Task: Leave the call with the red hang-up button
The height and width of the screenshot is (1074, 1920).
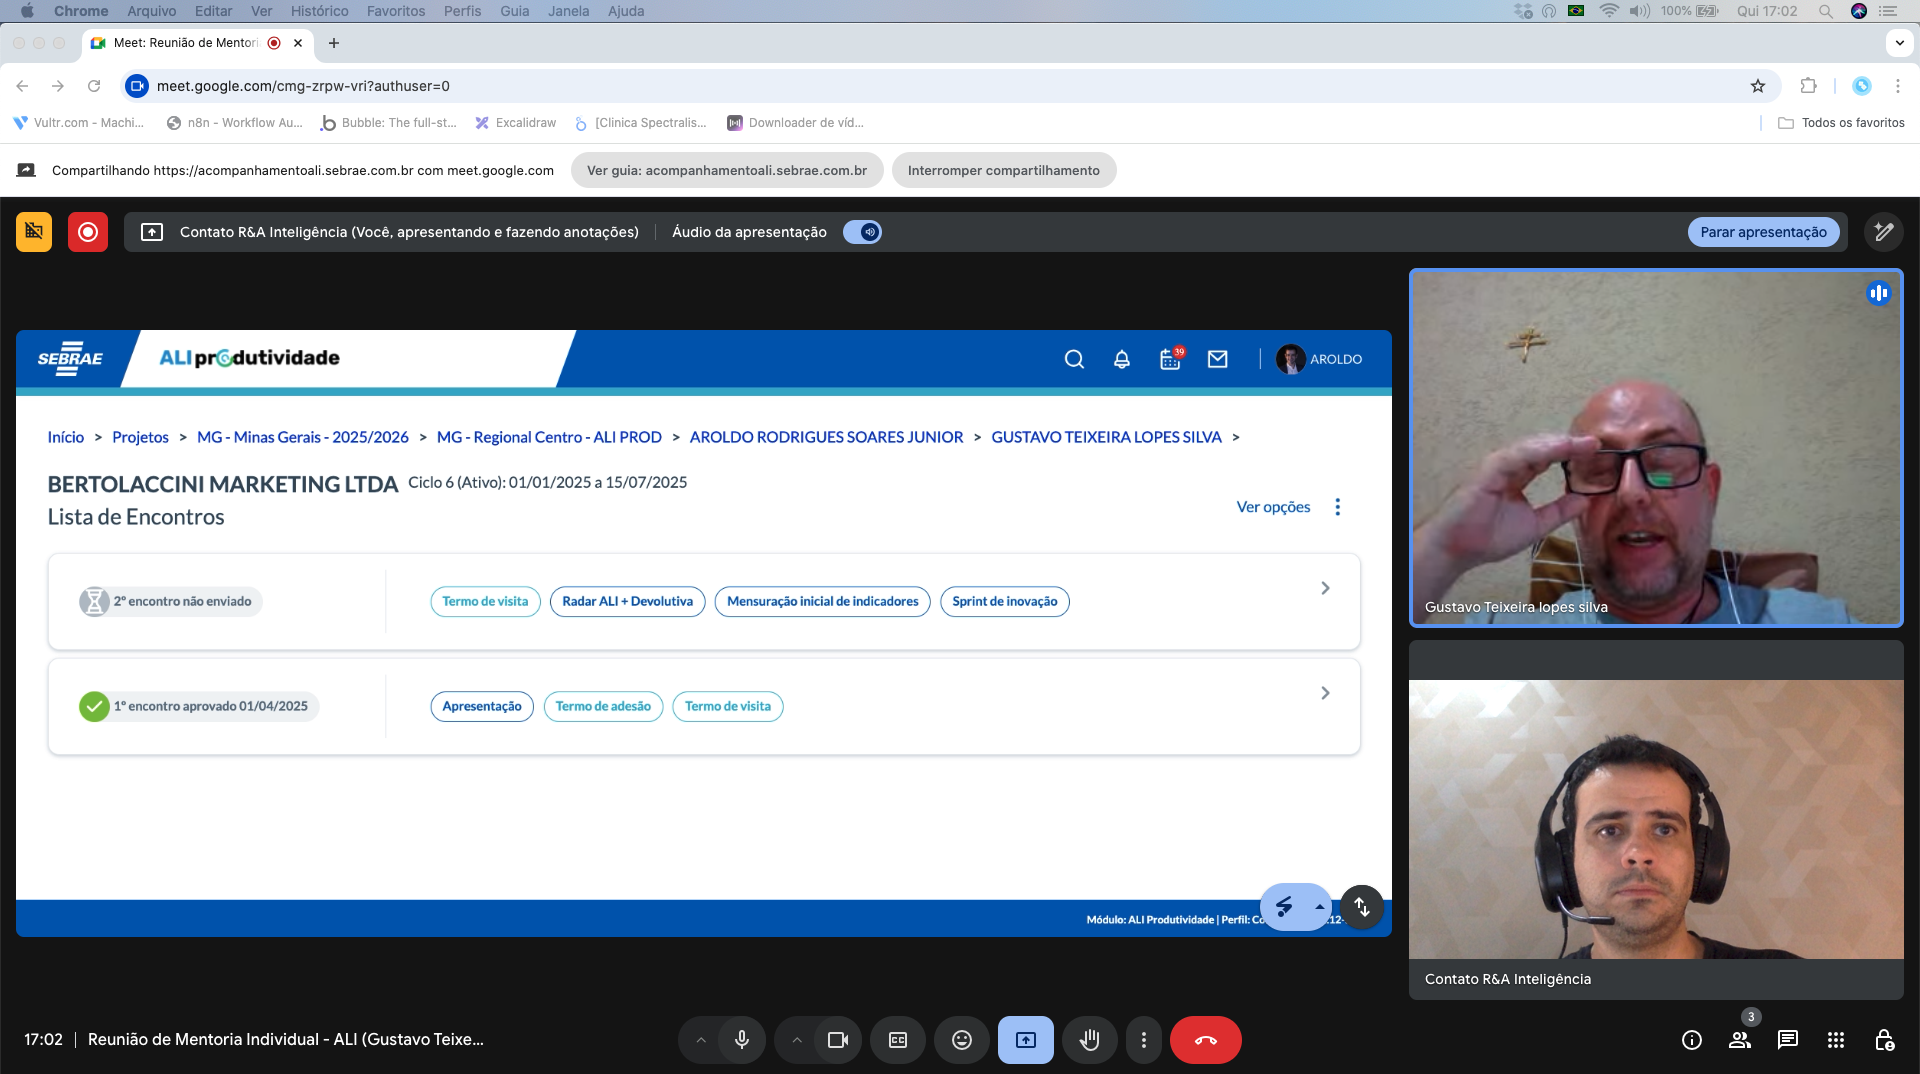Action: click(1206, 1040)
